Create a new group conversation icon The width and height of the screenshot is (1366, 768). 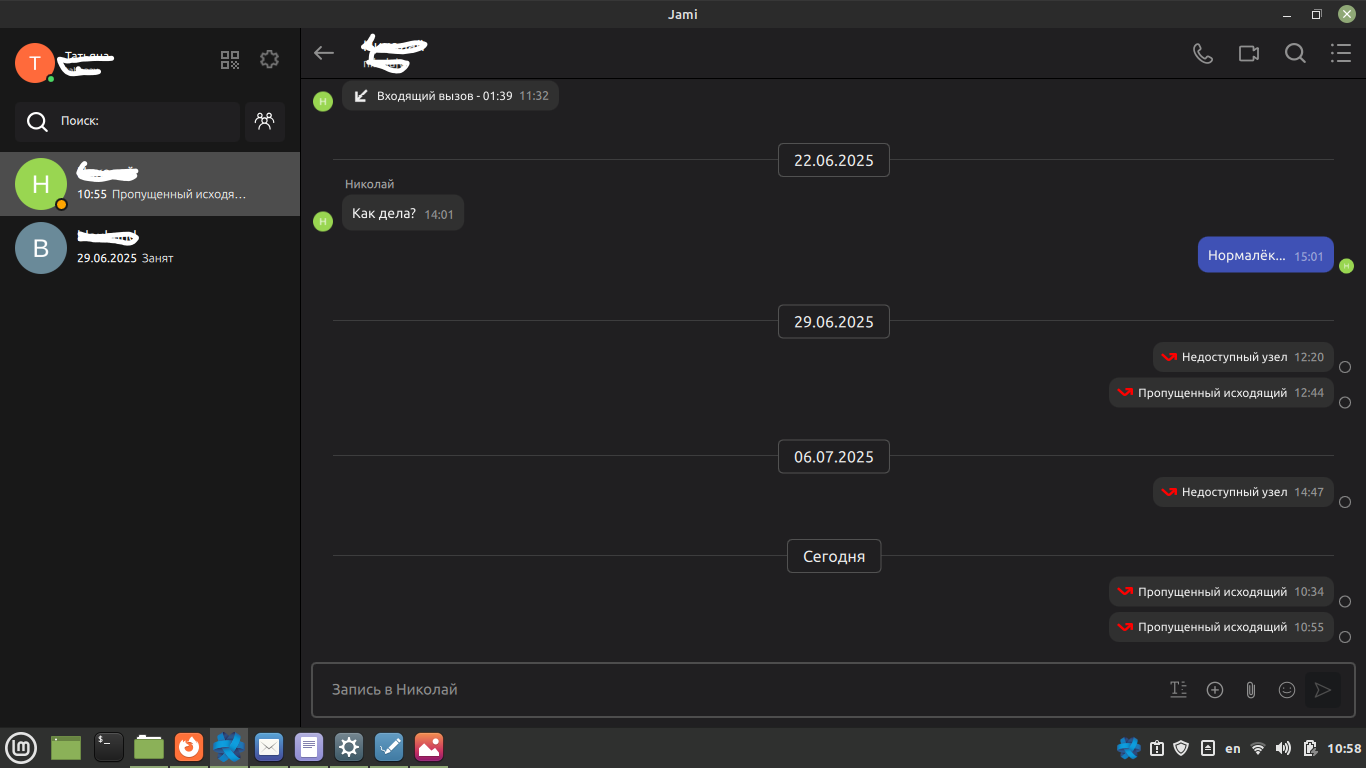point(264,121)
